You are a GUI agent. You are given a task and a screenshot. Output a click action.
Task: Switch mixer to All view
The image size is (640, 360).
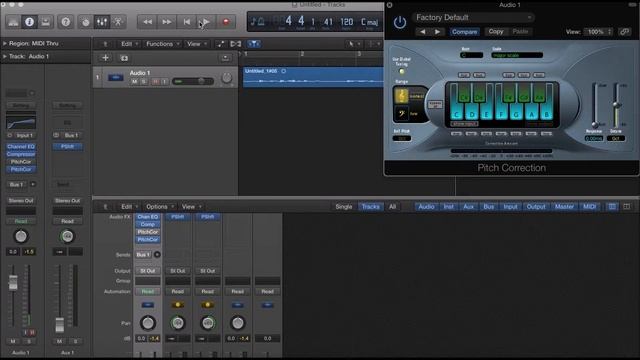tap(392, 207)
